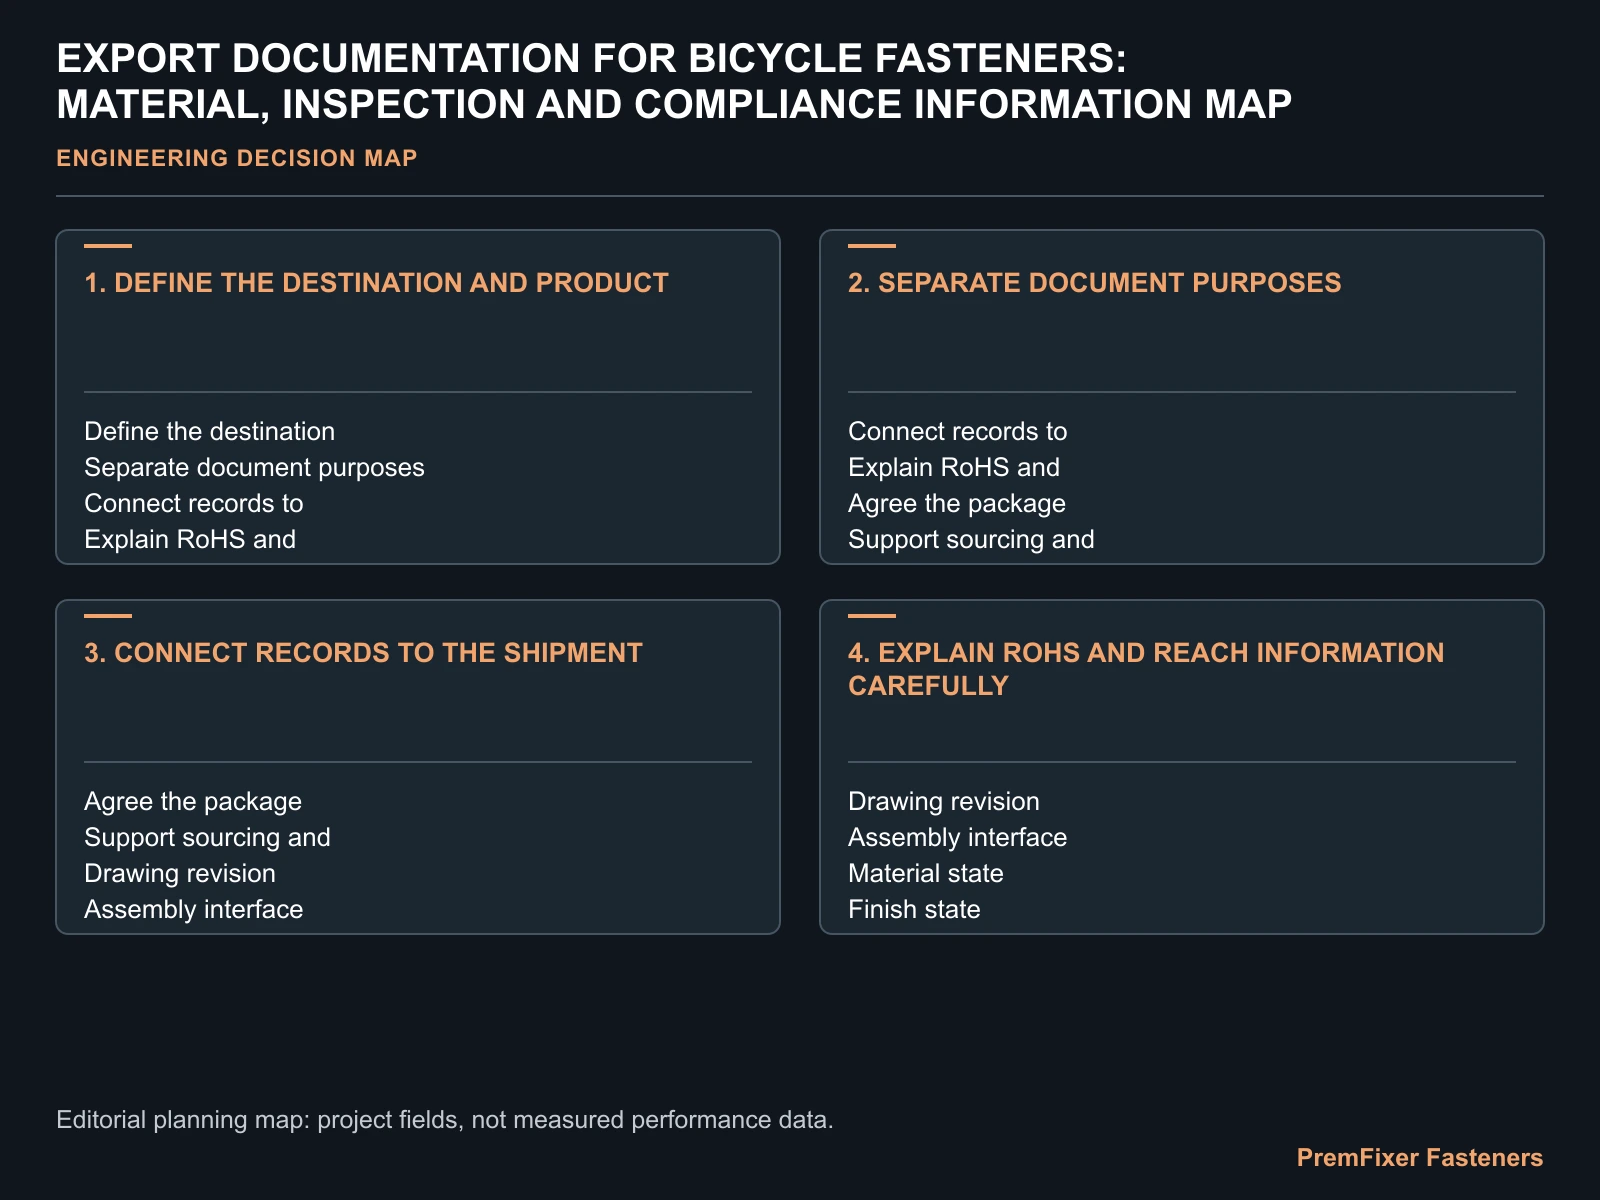Select 'Drawing revision' in card 4

(x=944, y=802)
